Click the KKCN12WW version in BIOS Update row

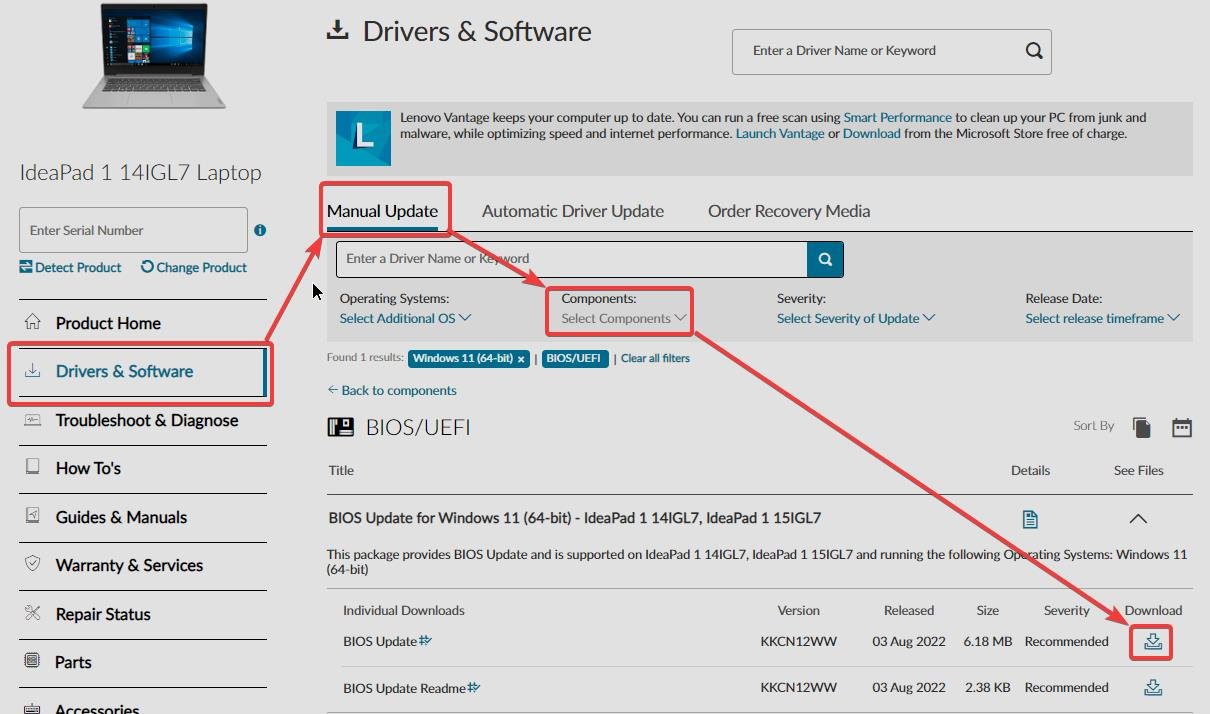click(798, 641)
